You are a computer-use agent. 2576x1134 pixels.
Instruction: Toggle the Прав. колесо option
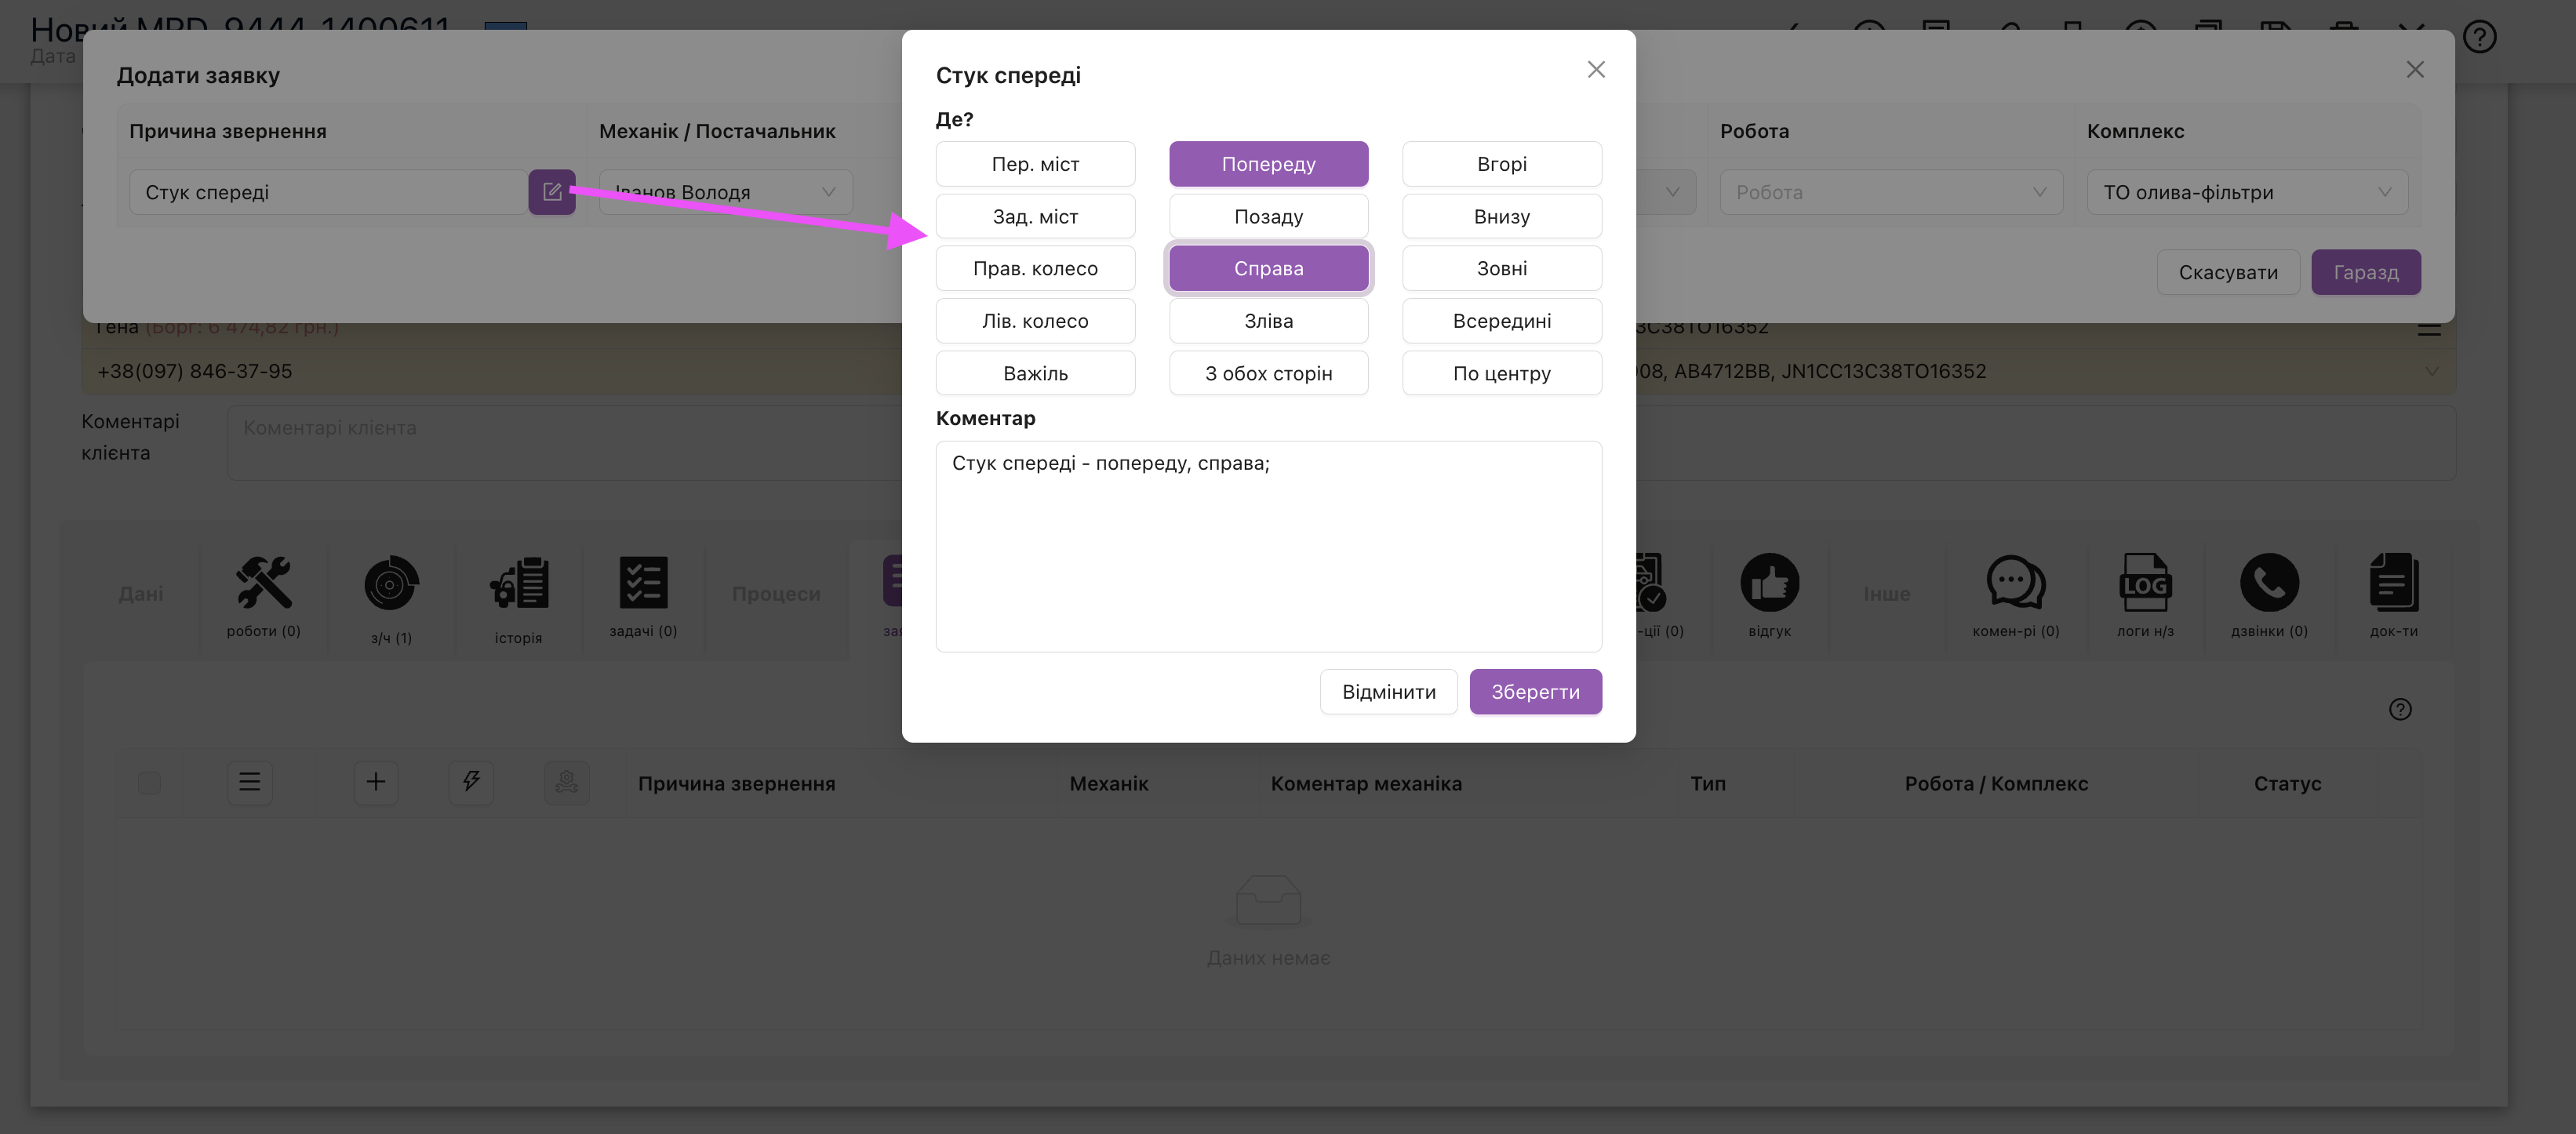point(1035,268)
